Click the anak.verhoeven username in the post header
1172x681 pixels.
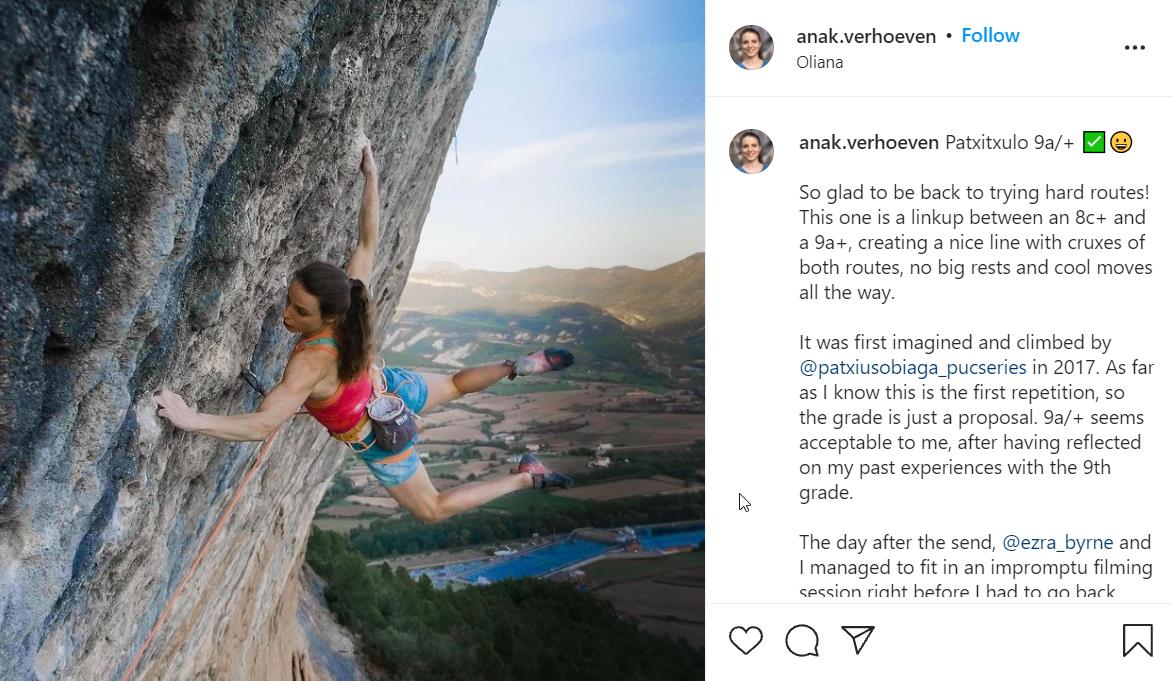pos(866,35)
